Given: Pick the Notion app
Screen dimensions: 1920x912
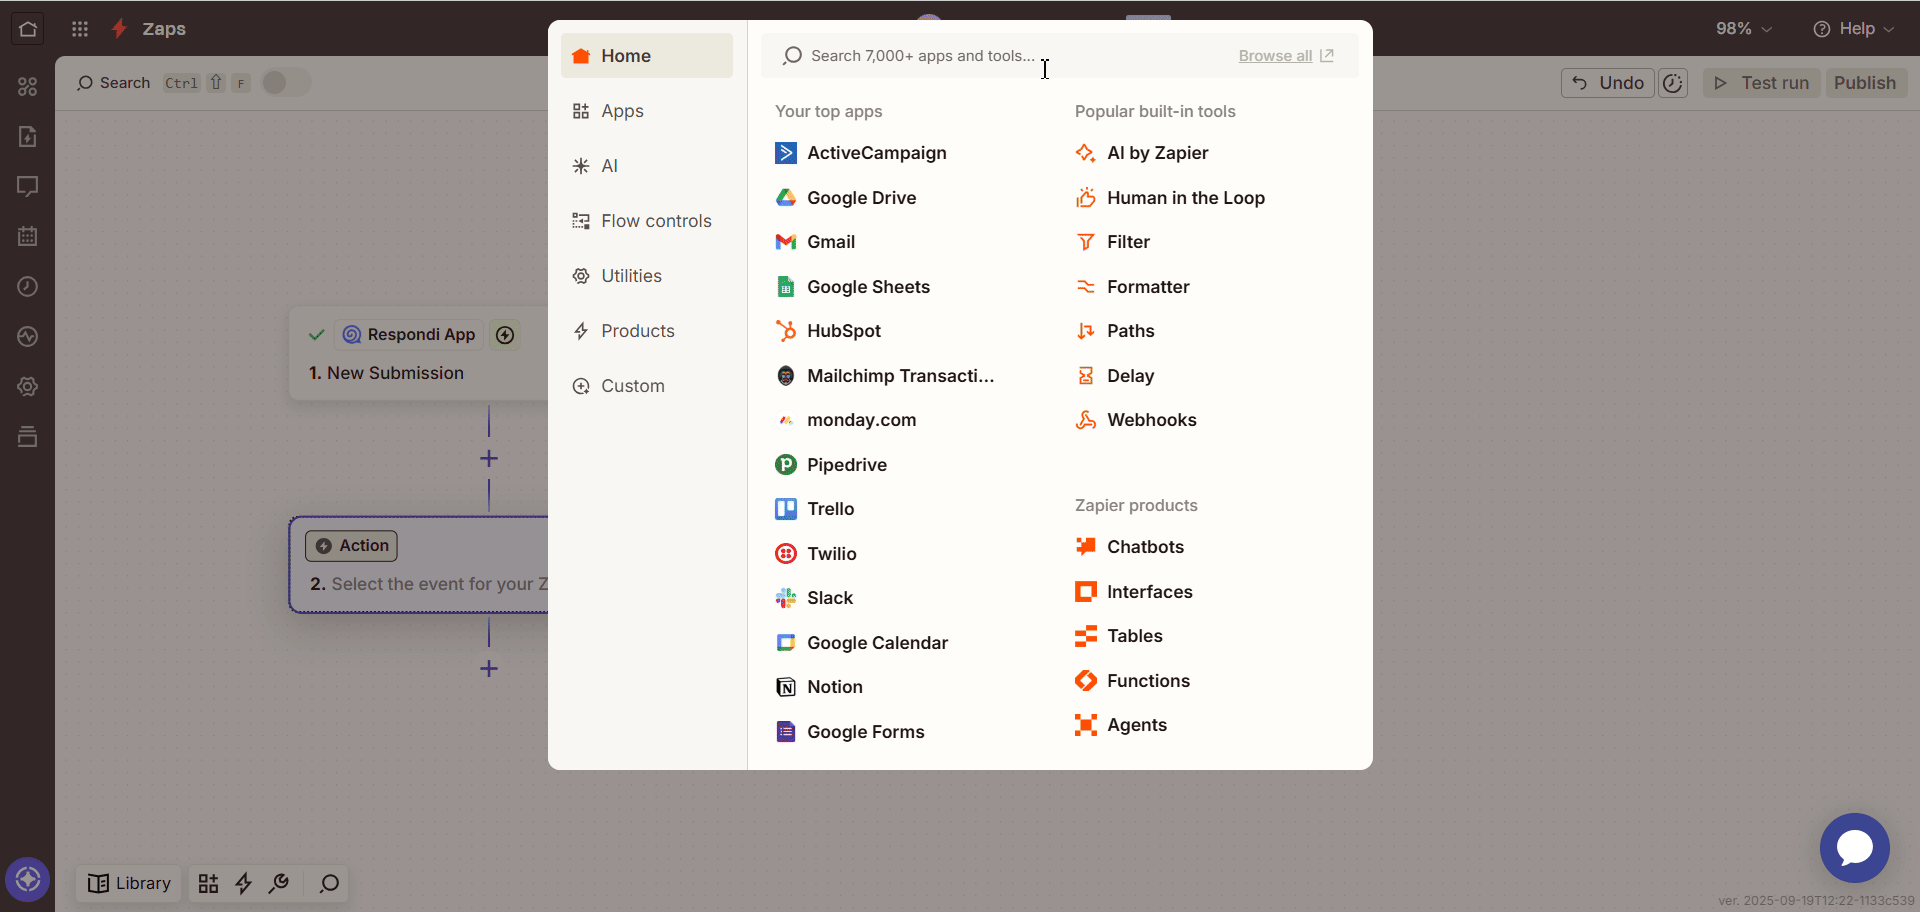Looking at the screenshot, I should (819, 687).
